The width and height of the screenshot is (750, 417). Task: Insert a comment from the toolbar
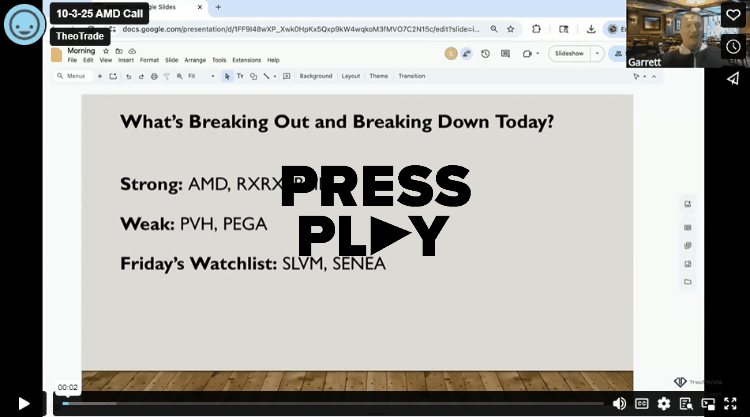[287, 76]
